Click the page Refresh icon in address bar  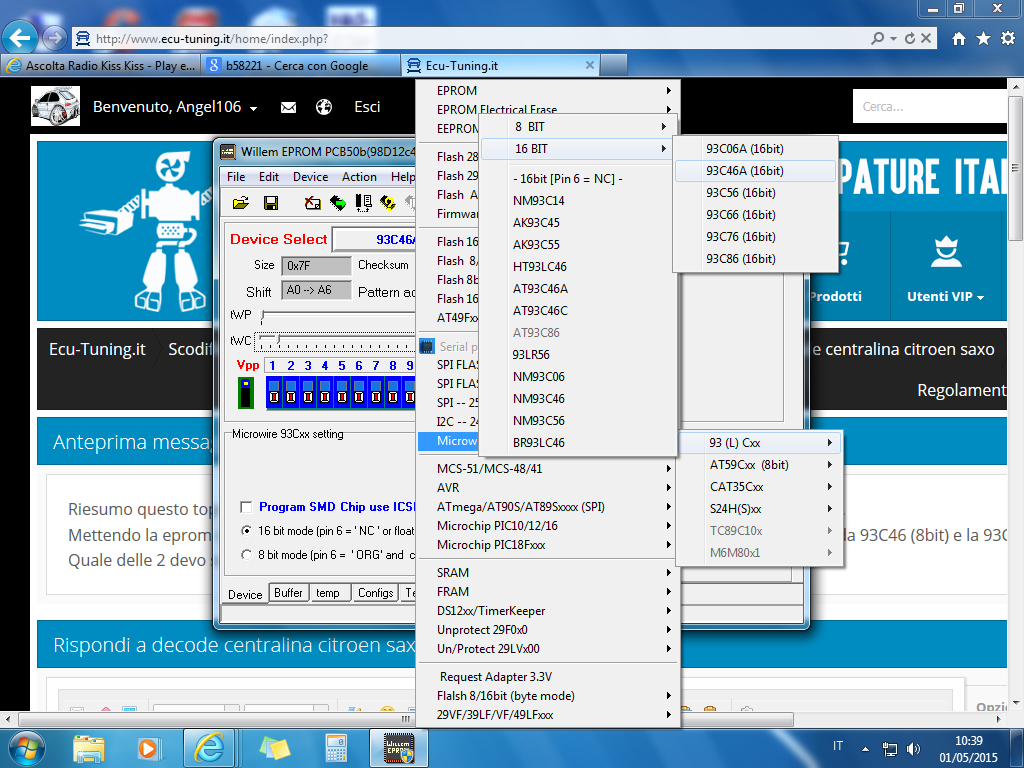910,39
